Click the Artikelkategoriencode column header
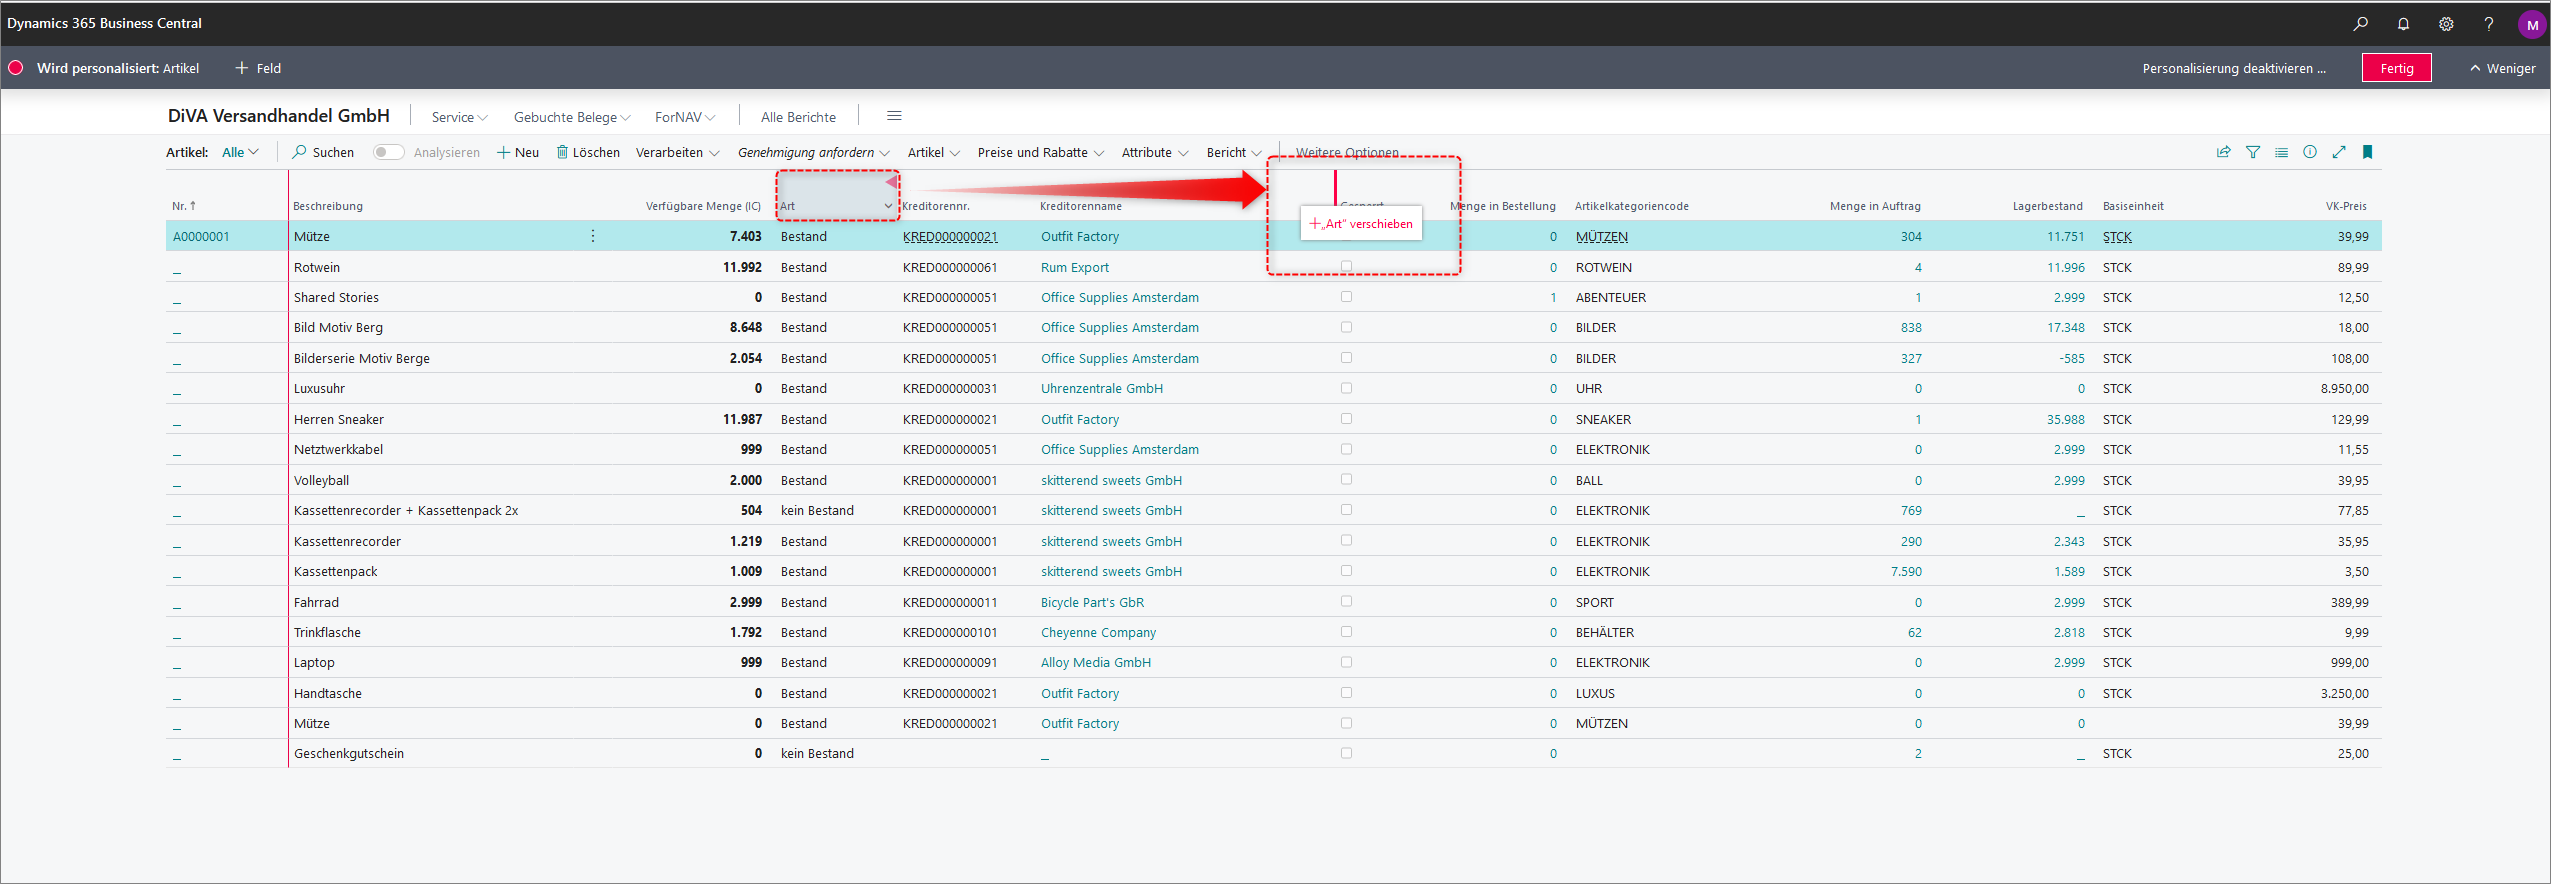The width and height of the screenshot is (2551, 884). (x=1631, y=206)
